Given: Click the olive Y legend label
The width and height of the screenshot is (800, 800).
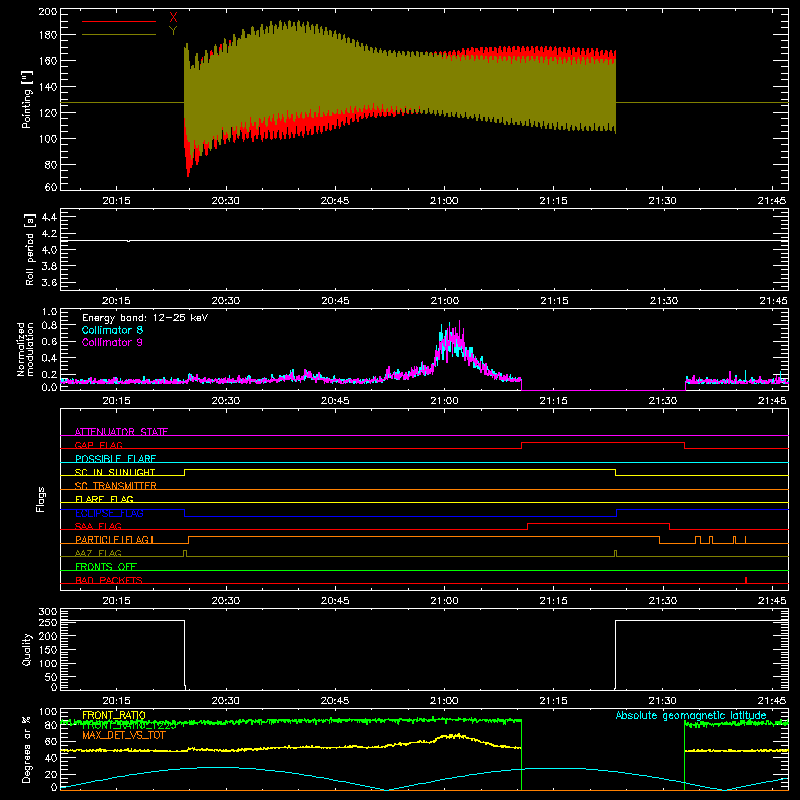Looking at the screenshot, I should point(173,31).
